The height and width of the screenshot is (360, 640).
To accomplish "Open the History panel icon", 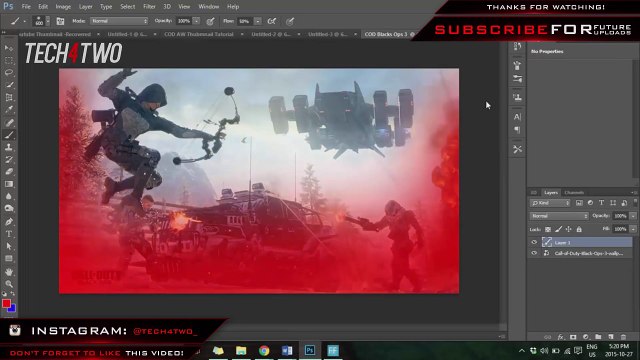I will pos(517,46).
